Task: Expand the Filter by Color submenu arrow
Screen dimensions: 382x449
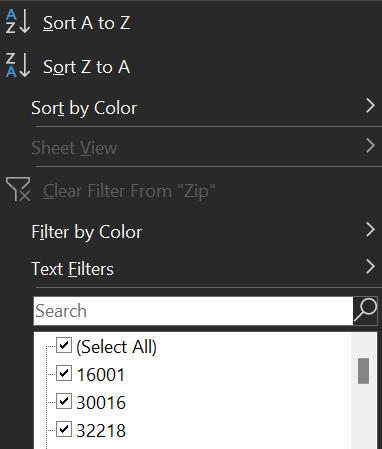Action: point(370,230)
